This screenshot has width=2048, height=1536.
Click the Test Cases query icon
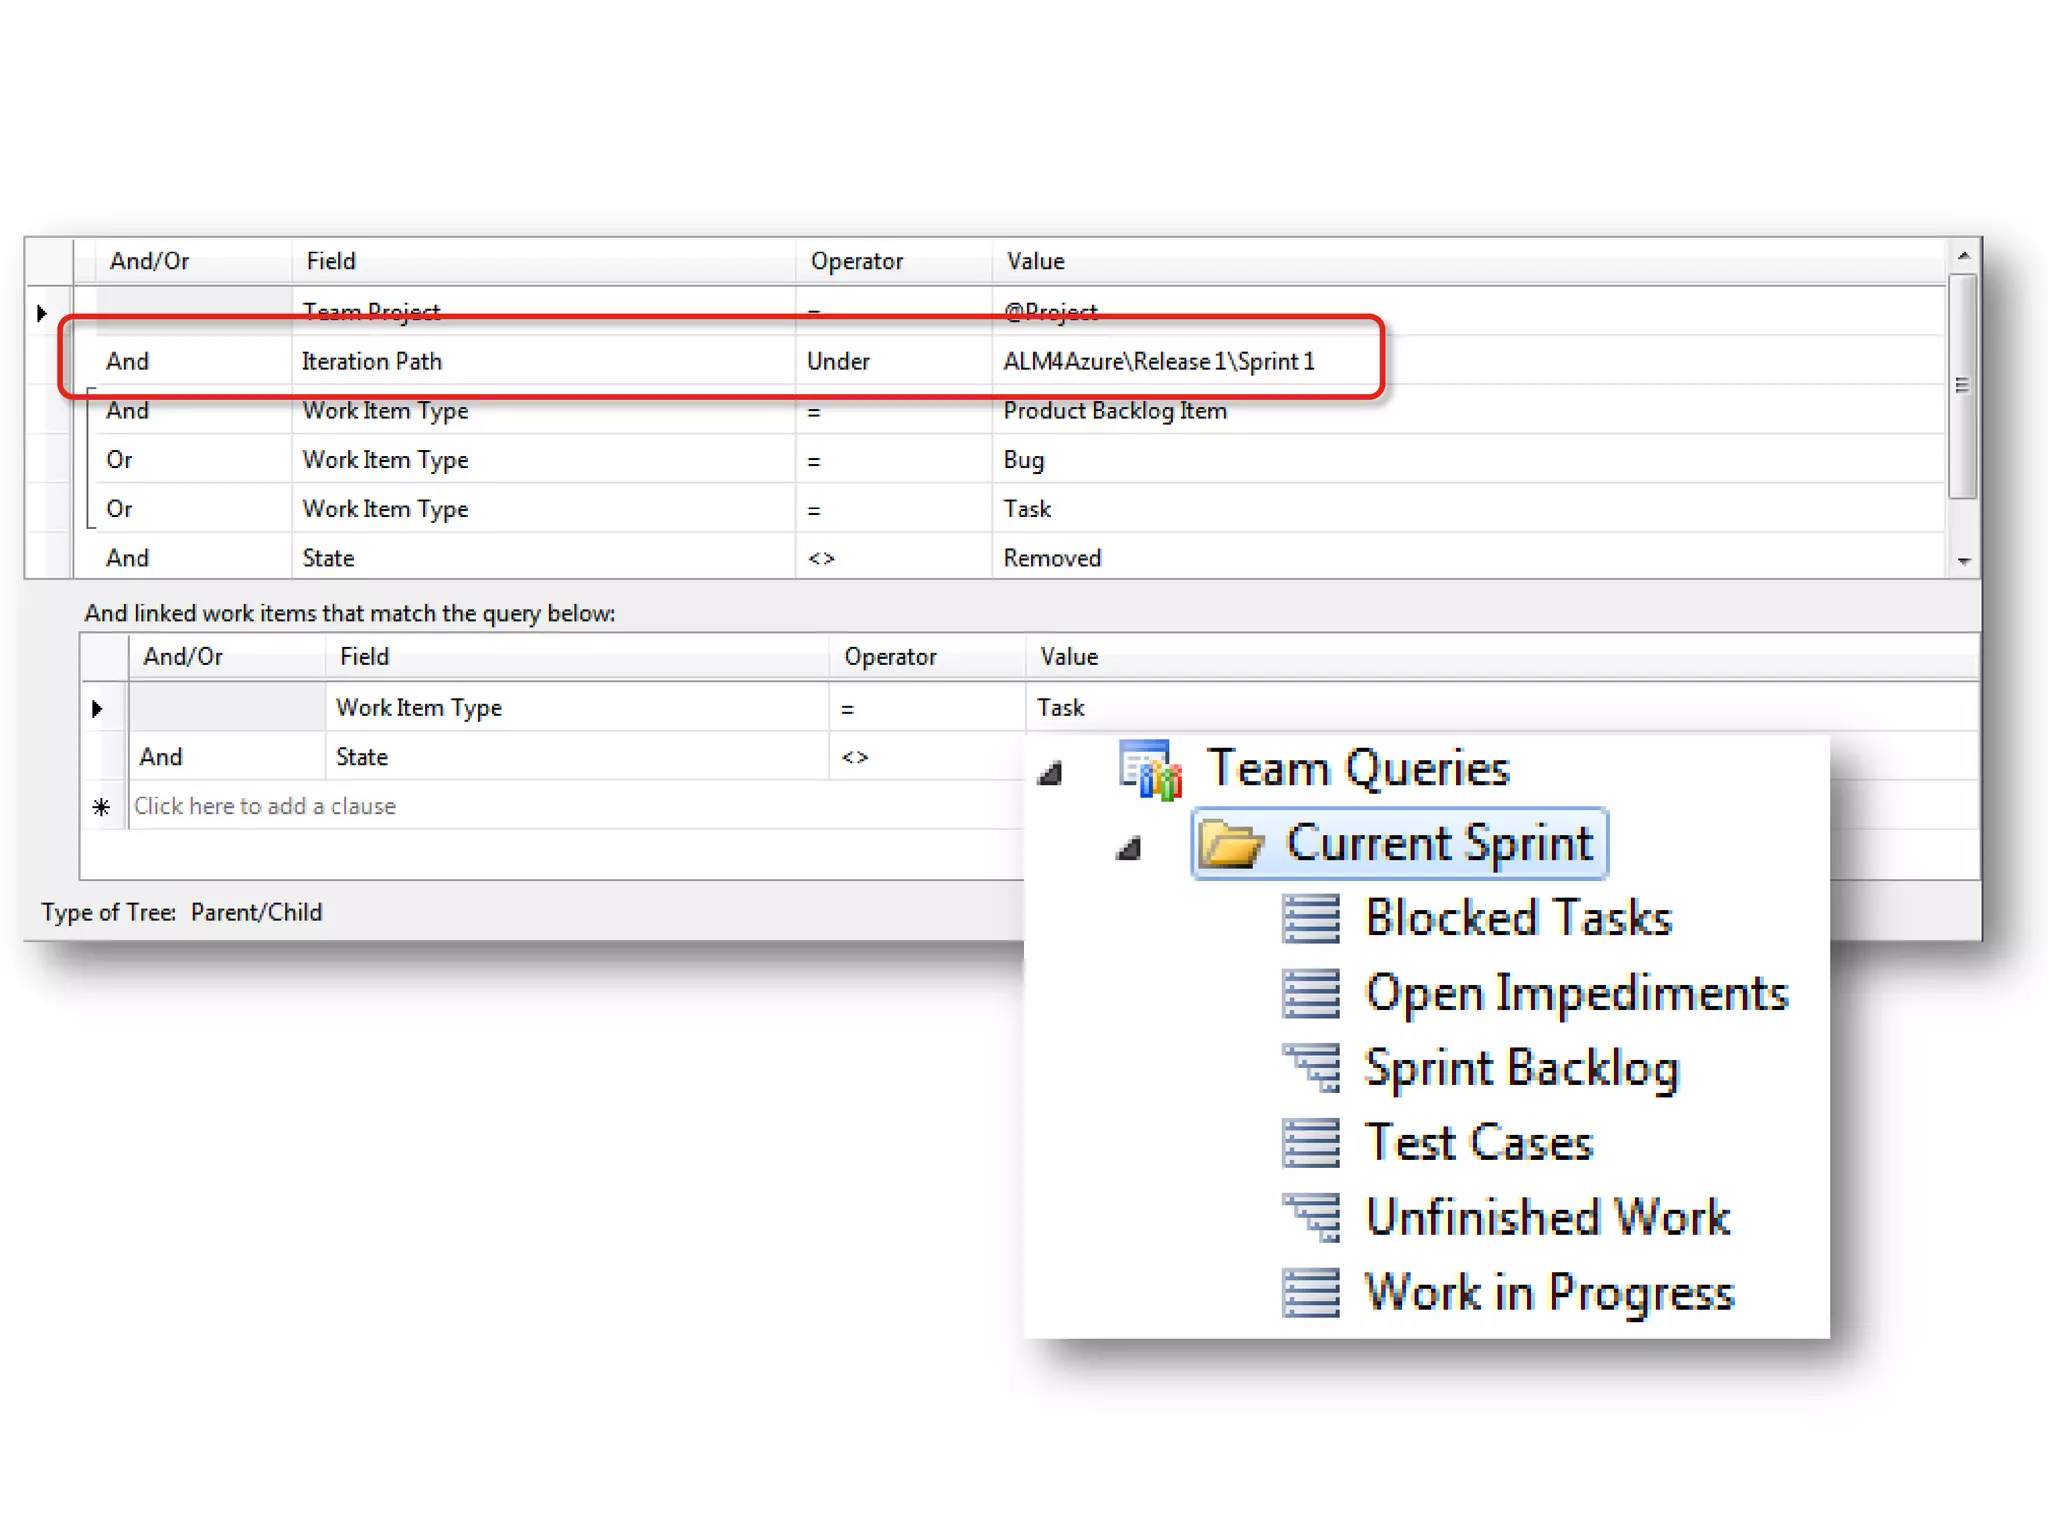click(x=1310, y=1143)
